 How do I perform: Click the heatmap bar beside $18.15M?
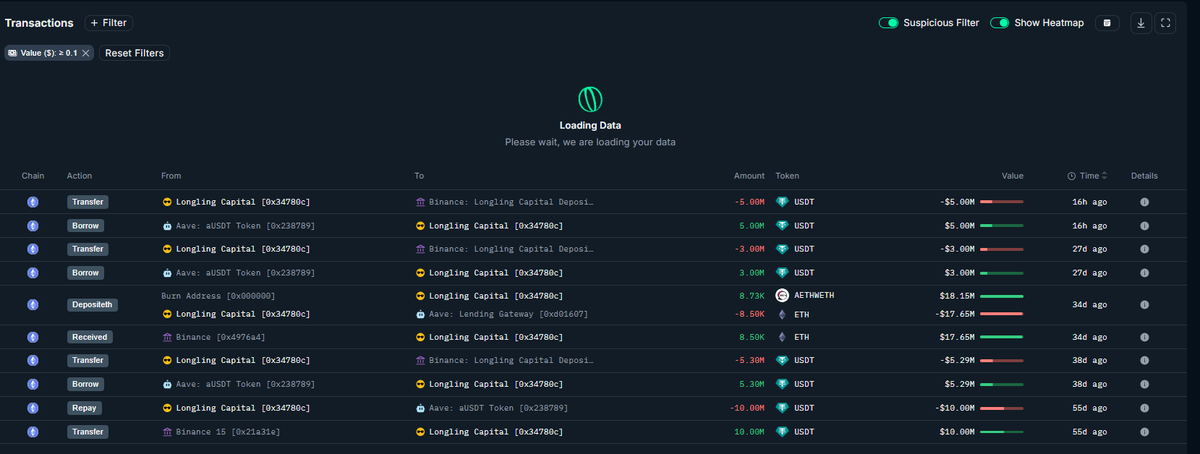(x=1001, y=296)
